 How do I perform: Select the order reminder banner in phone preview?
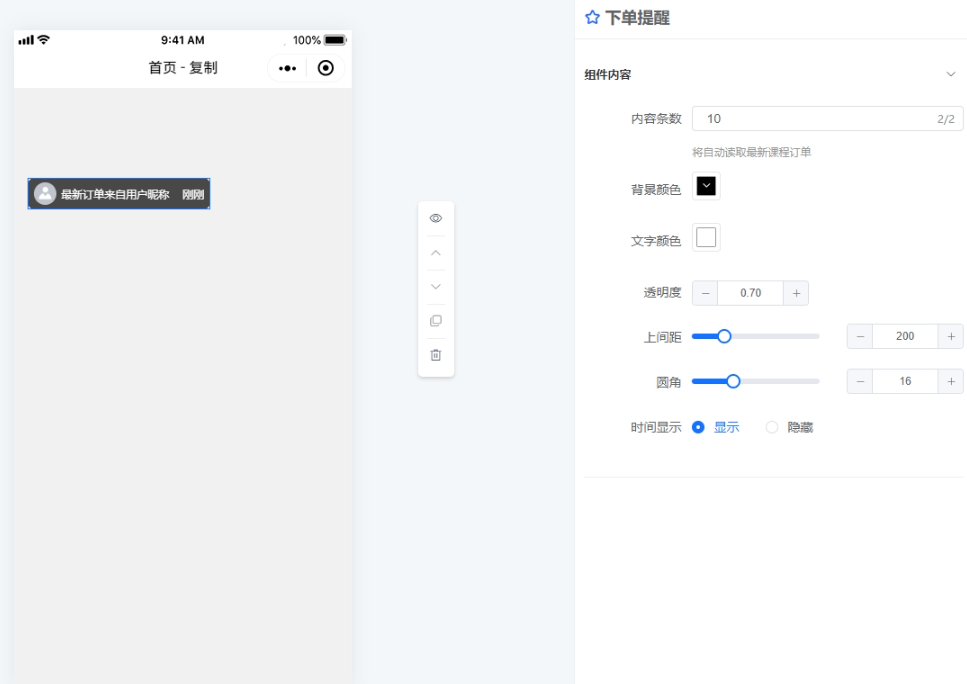coord(119,194)
